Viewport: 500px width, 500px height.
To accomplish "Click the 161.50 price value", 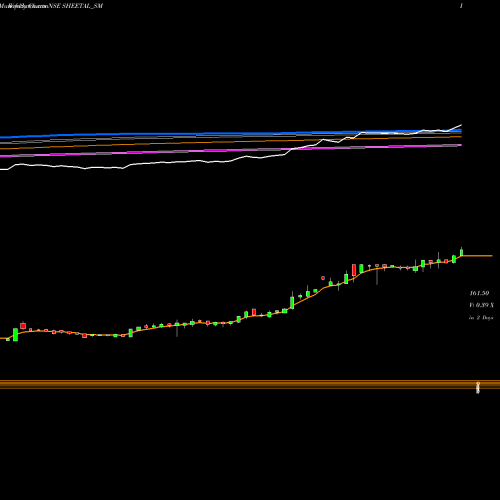I will pyautogui.click(x=479, y=293).
